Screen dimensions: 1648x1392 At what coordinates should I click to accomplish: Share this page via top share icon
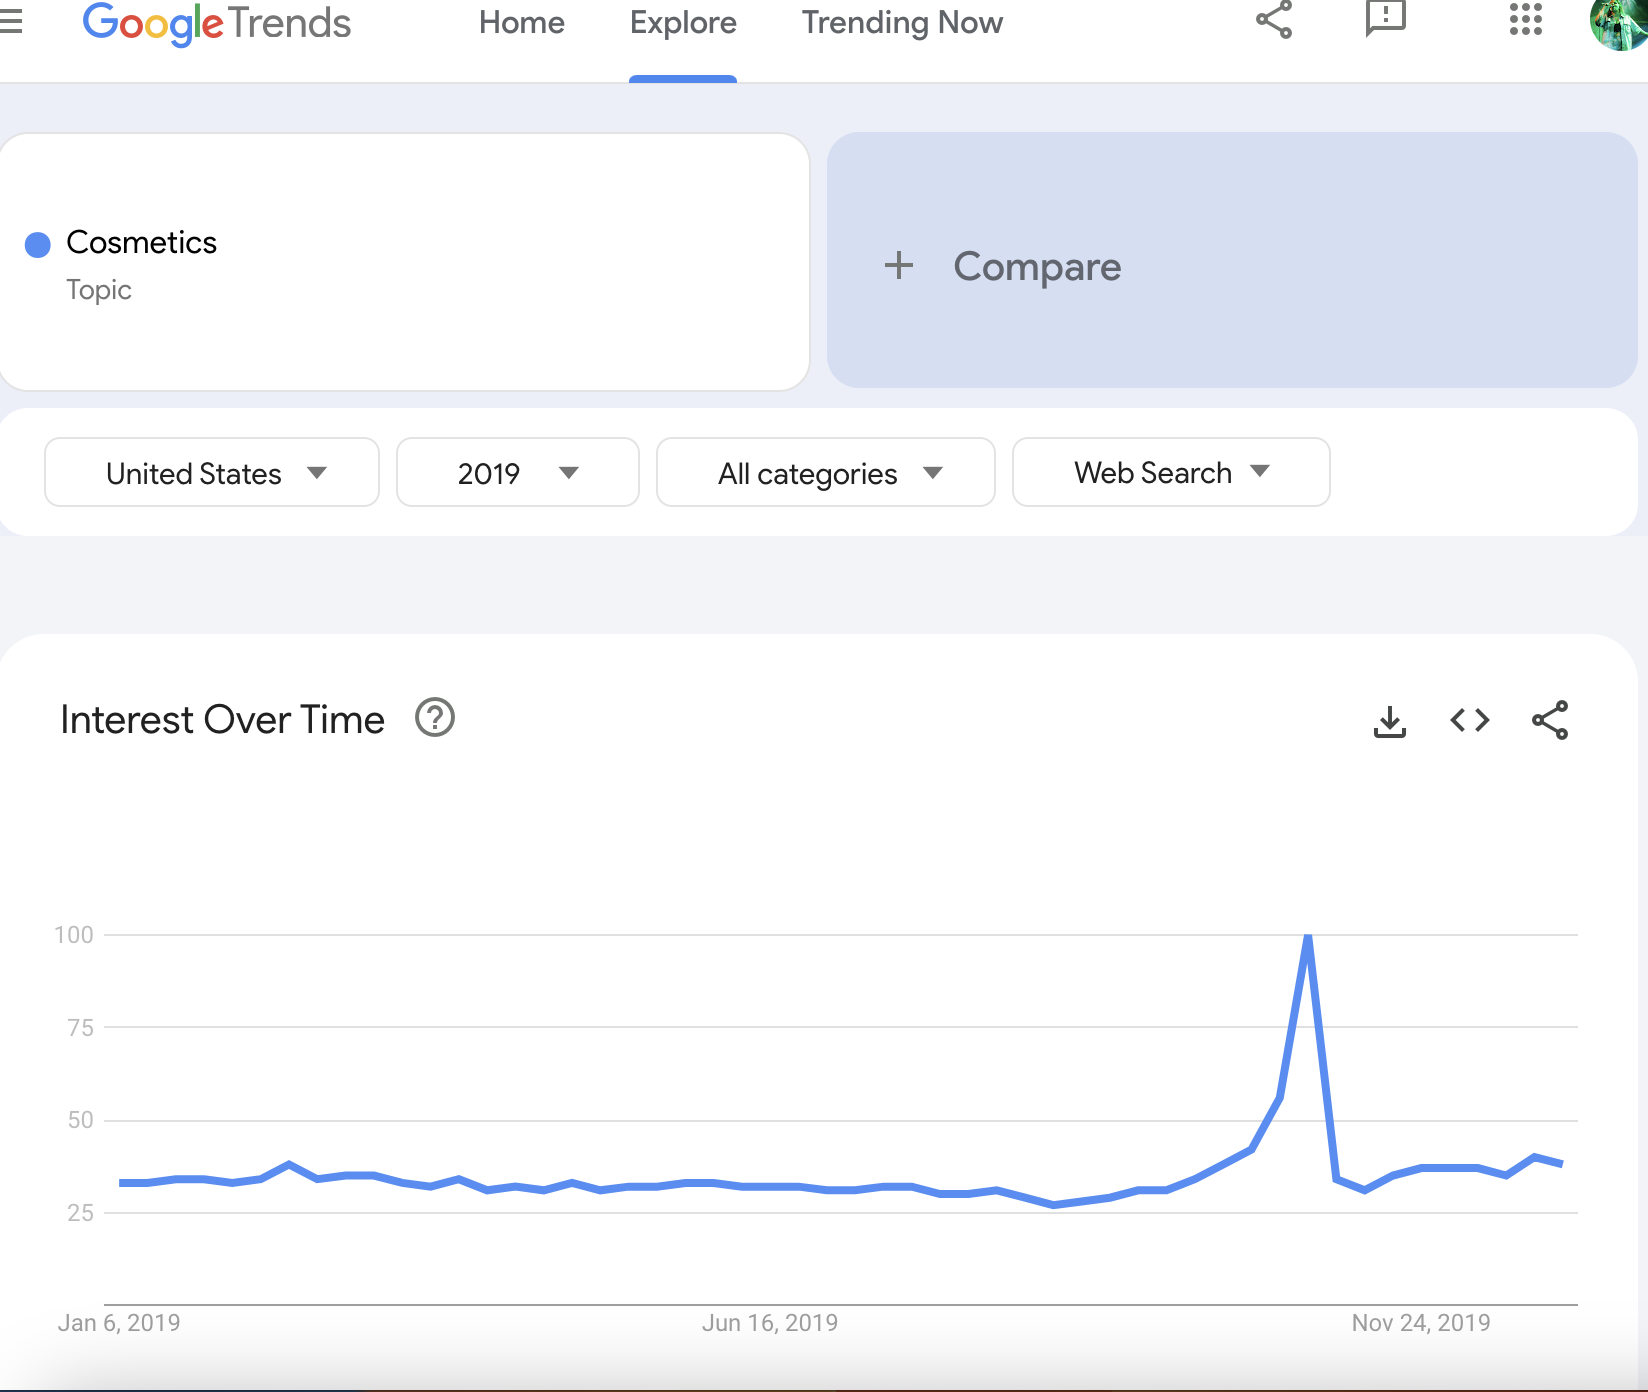[x=1274, y=20]
